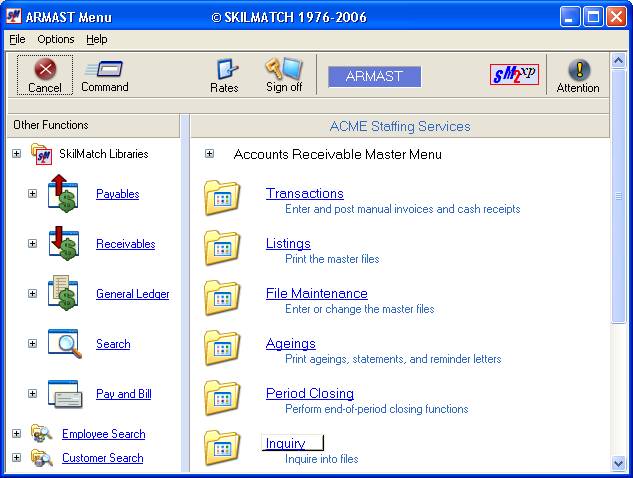Click the General Ledger document icon
The width and height of the screenshot is (633, 478).
[x=63, y=293]
